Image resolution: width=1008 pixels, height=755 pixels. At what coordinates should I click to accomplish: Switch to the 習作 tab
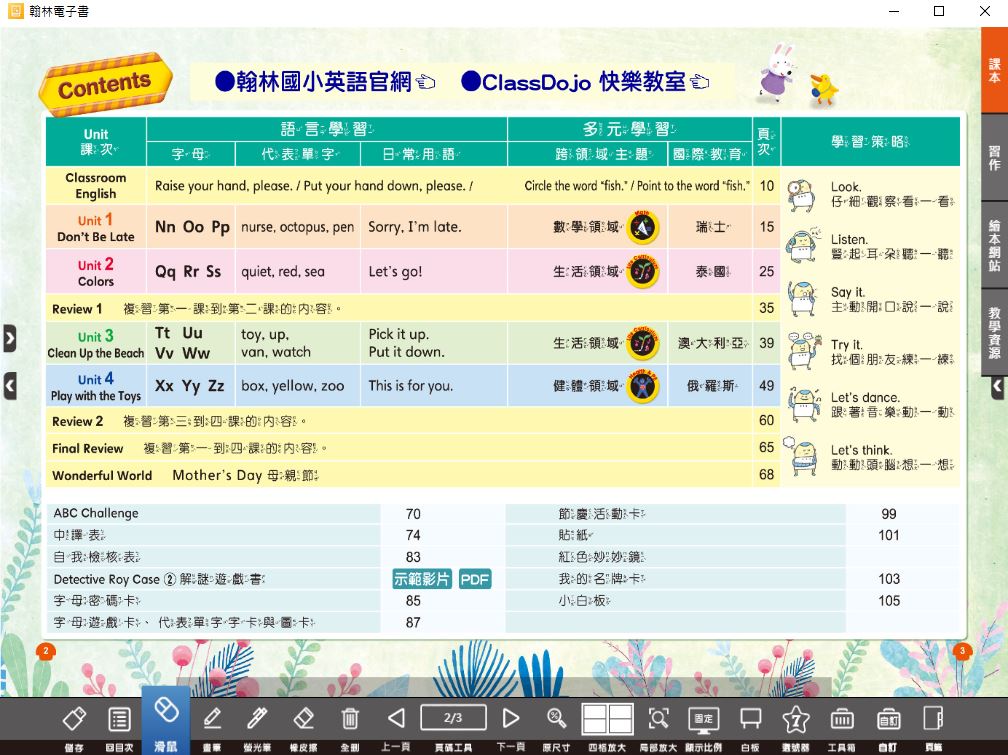994,158
